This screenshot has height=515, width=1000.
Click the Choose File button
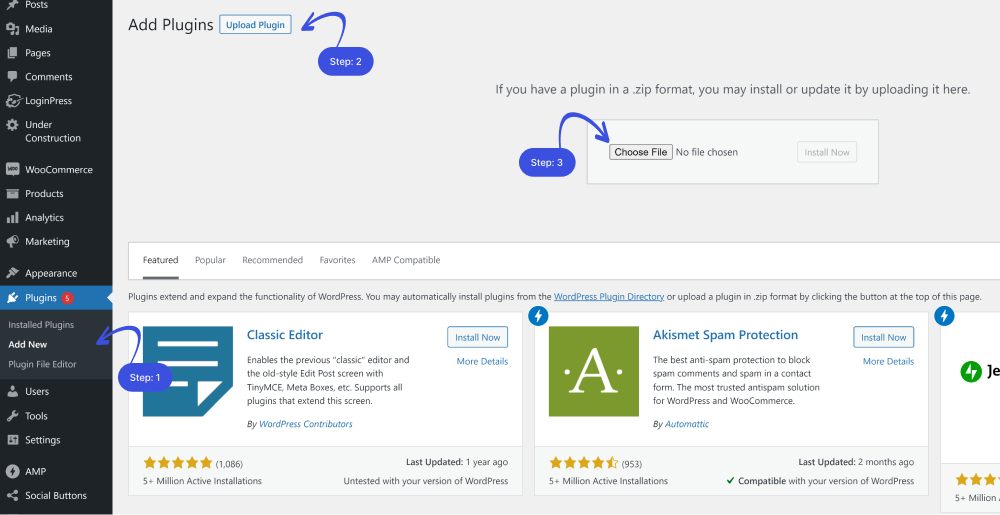[x=640, y=152]
